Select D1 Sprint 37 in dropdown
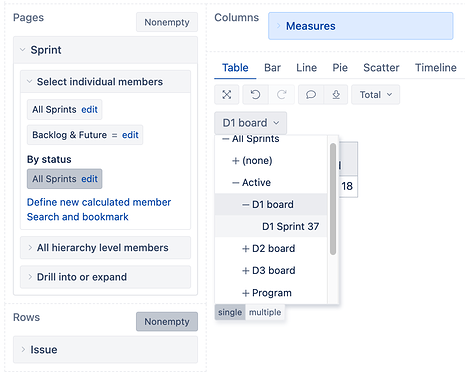465x375 pixels. pyautogui.click(x=290, y=226)
